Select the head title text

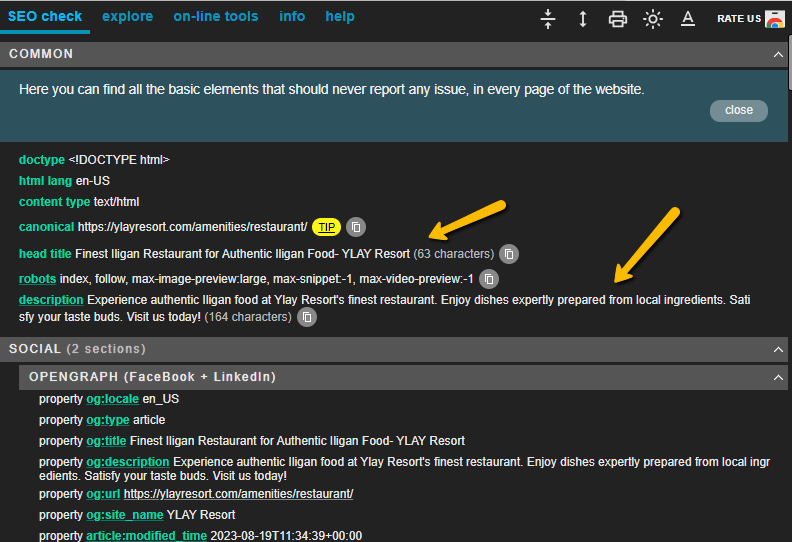(x=242, y=254)
